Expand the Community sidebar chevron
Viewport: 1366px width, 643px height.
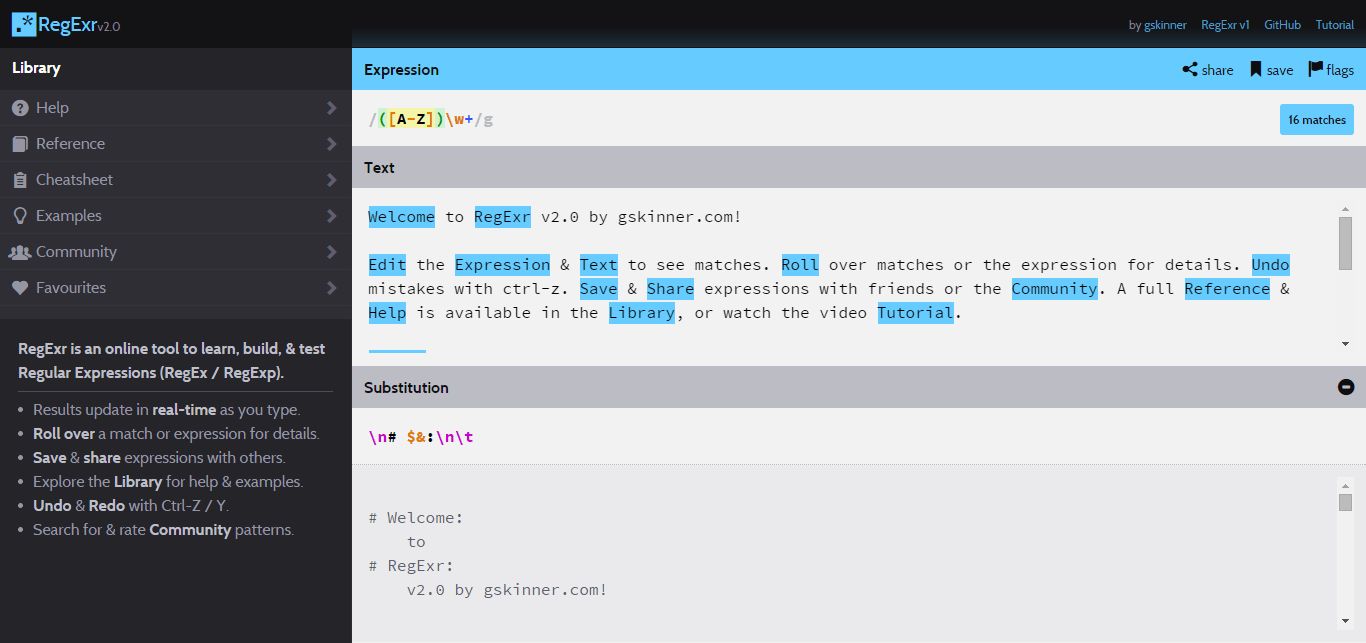coord(332,251)
